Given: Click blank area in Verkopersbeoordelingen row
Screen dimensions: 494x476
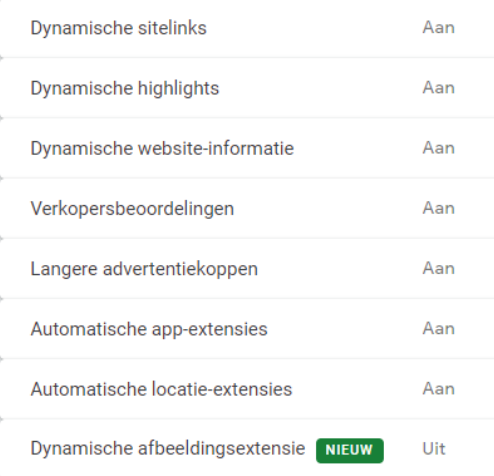Looking at the screenshot, I should pos(327,209).
